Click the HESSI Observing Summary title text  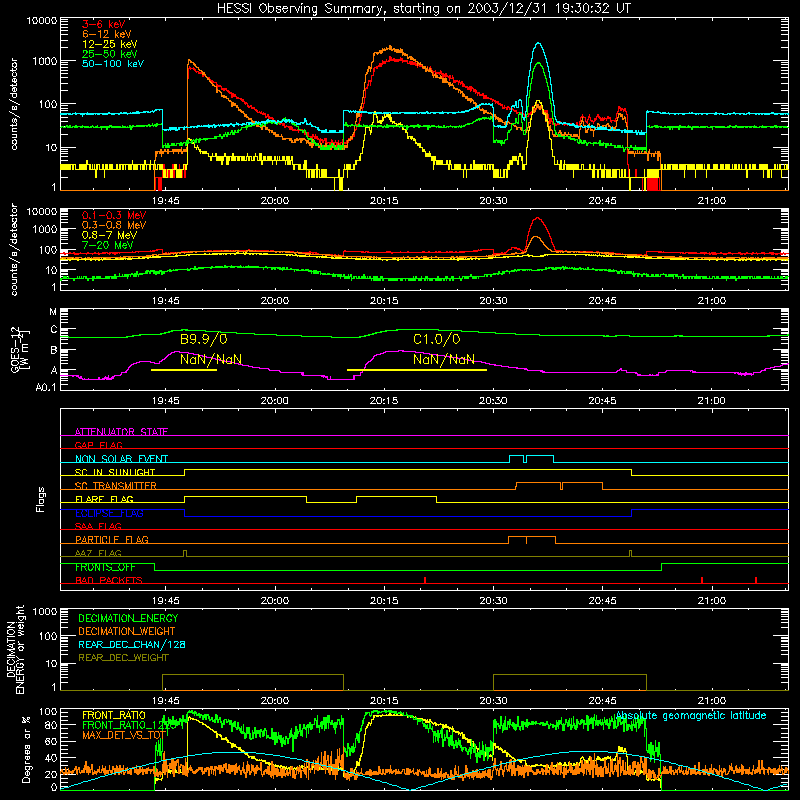pos(423,9)
